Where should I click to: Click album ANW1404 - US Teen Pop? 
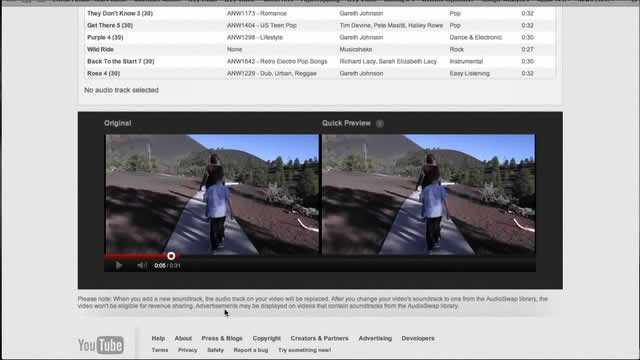[x=262, y=25]
